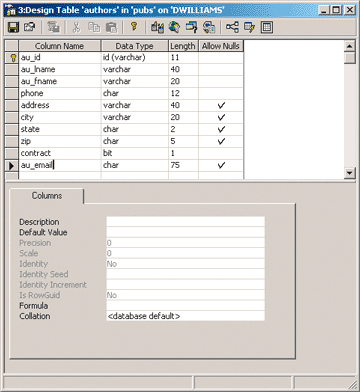Click the Data Type header
The width and height of the screenshot is (360, 392).
pyautogui.click(x=135, y=46)
